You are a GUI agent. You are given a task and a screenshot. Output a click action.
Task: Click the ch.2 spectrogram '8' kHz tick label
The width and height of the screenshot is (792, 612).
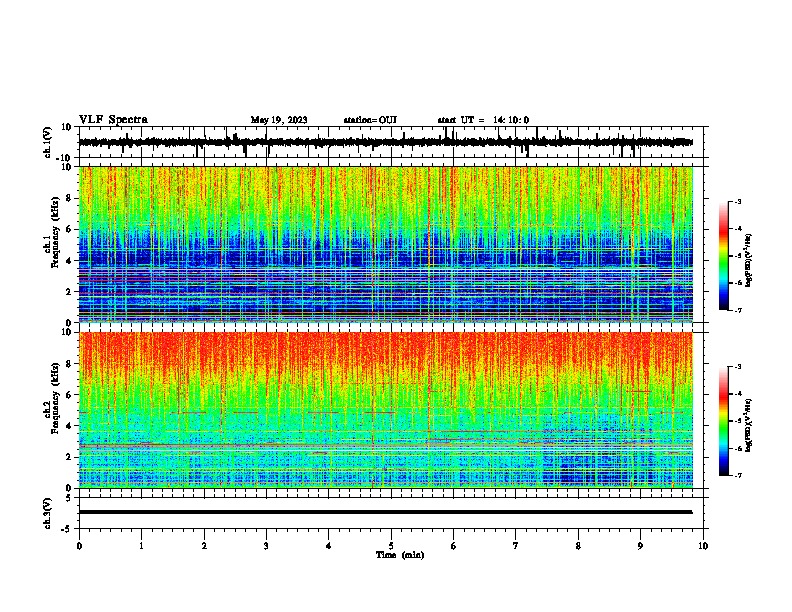[x=69, y=364]
